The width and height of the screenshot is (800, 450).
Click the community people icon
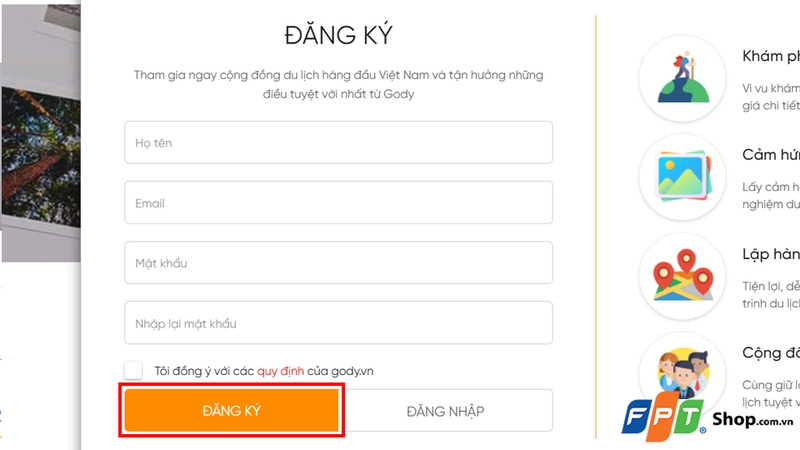coord(683,368)
